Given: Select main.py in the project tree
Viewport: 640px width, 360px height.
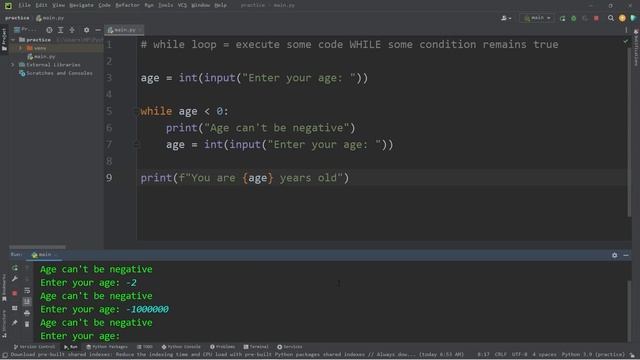Looking at the screenshot, I should [41, 57].
